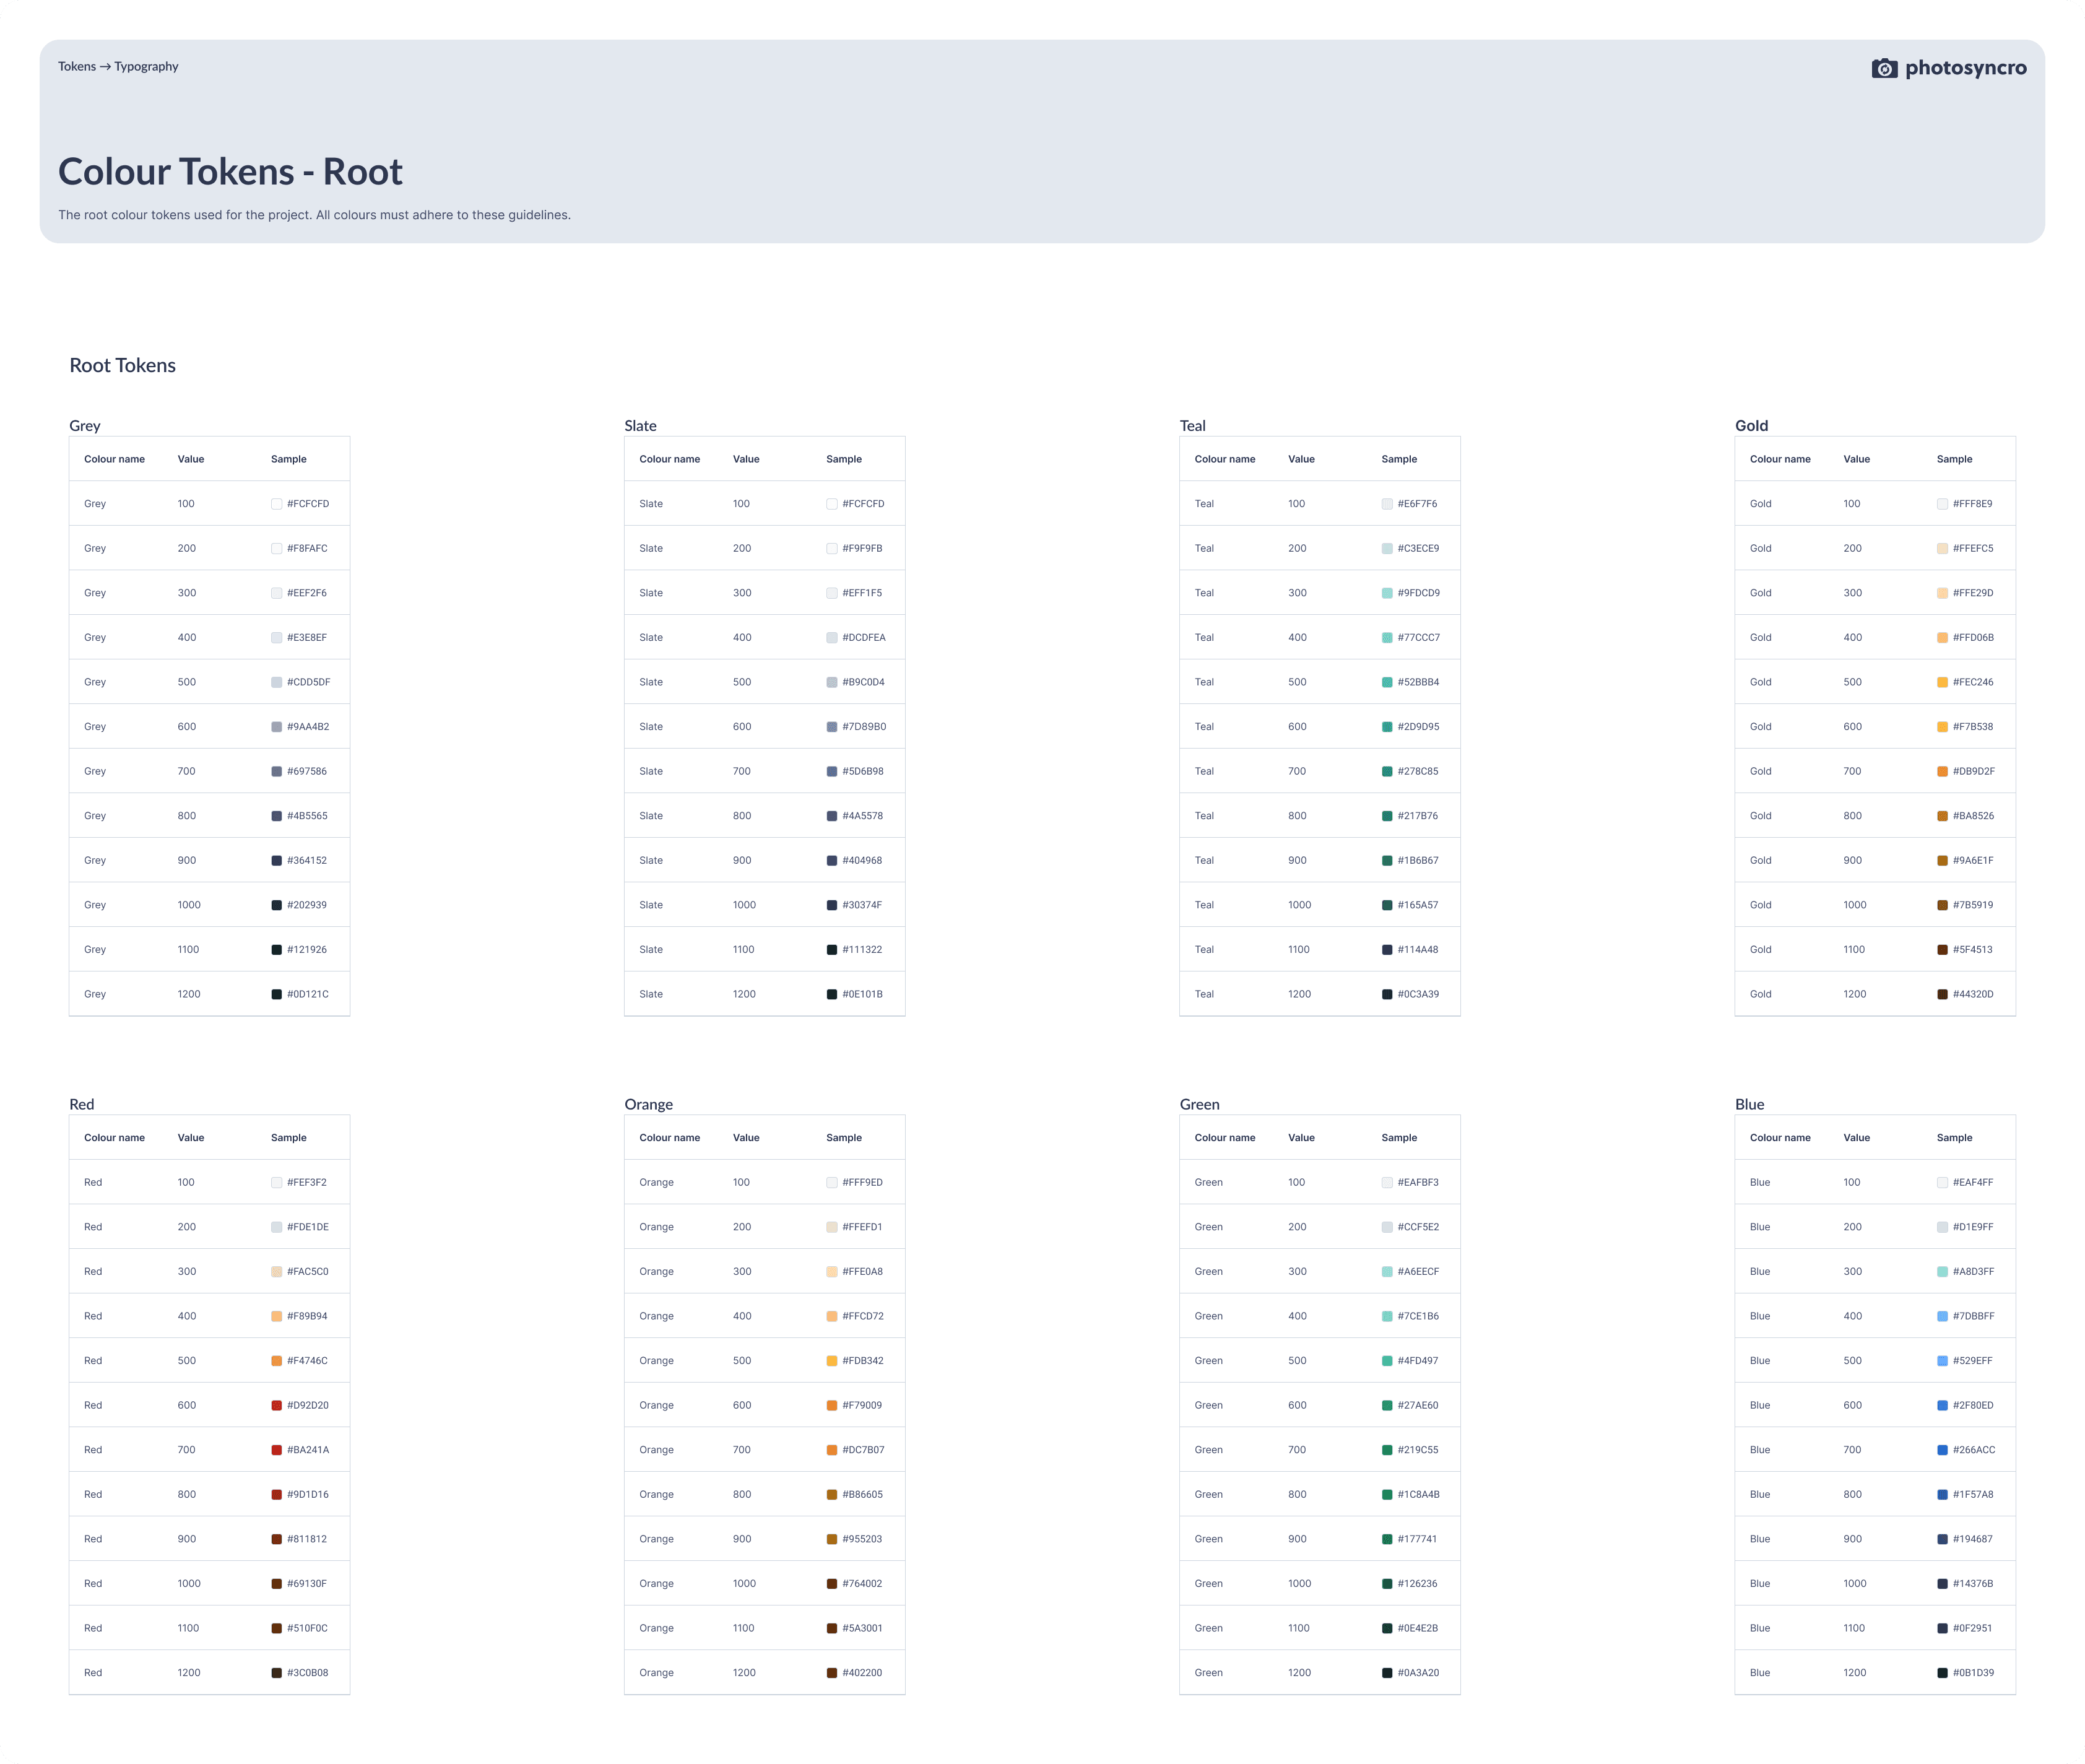Select the Blue 600 #2F80ED swatch
Viewport: 2085px width, 1764px height.
[1942, 1406]
